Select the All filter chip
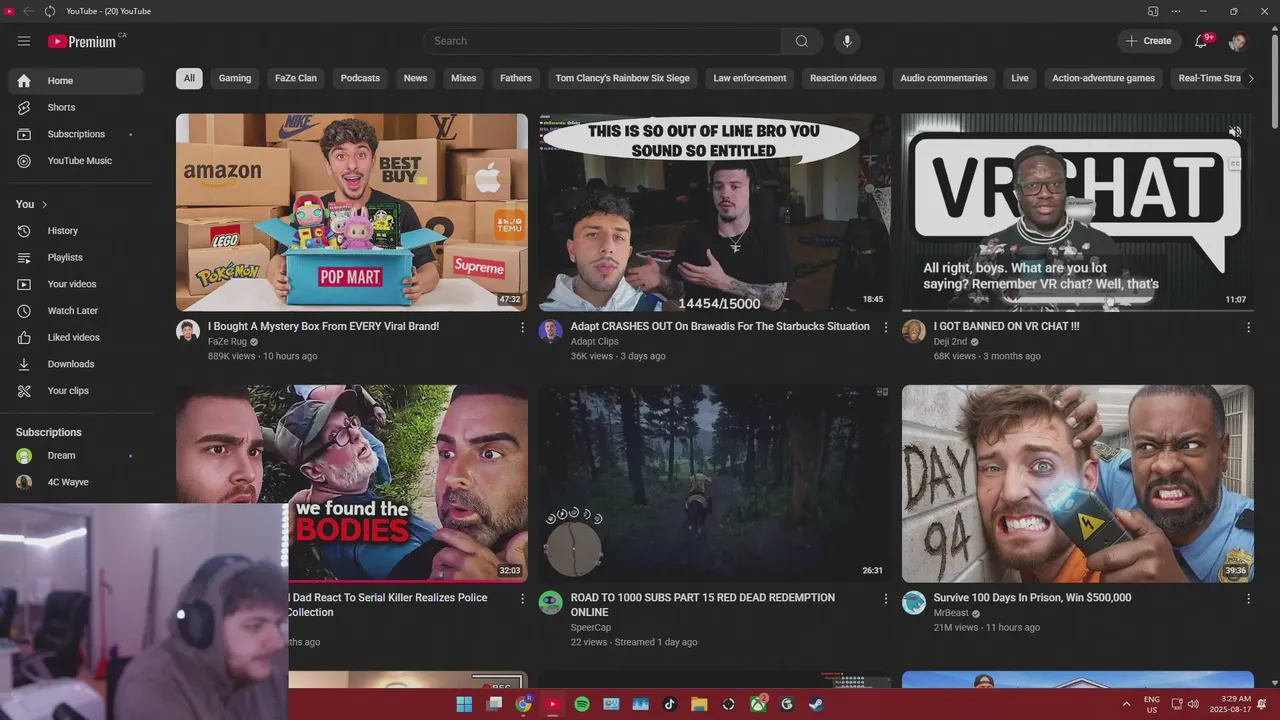The width and height of the screenshot is (1280, 720). (189, 78)
